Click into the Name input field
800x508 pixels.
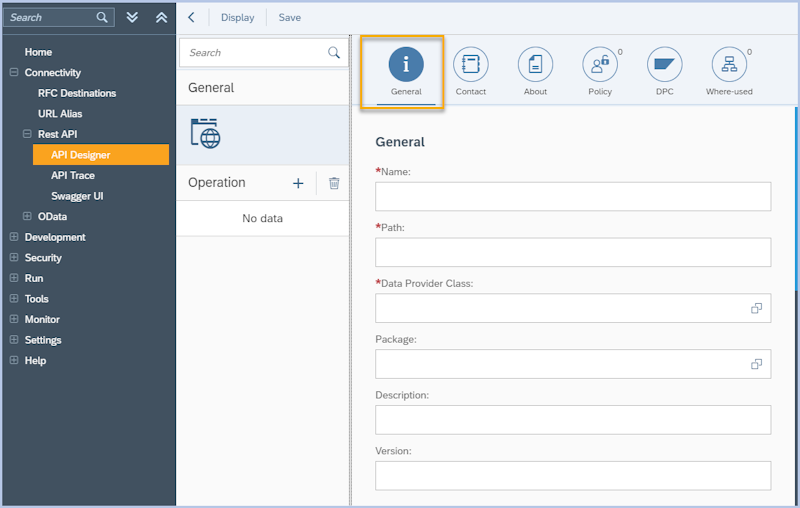pos(573,196)
